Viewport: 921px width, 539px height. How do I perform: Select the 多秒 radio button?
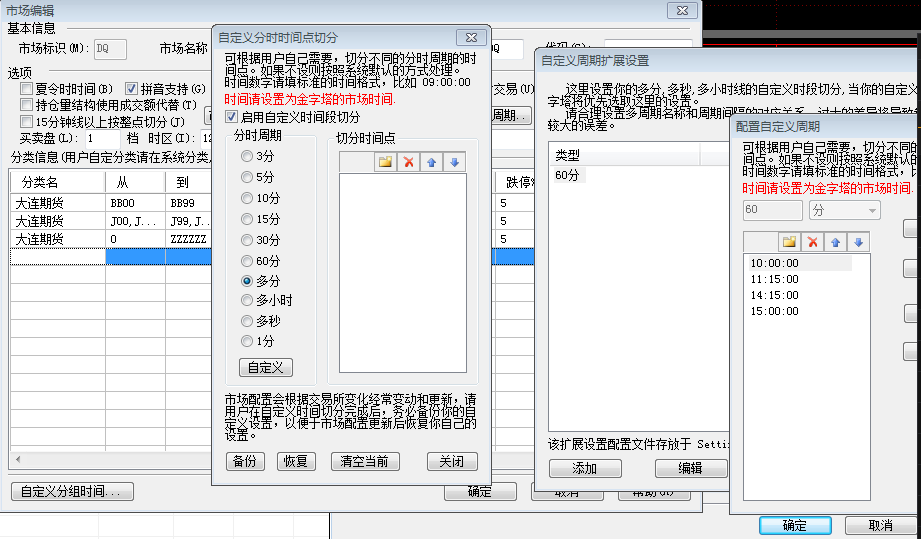247,321
